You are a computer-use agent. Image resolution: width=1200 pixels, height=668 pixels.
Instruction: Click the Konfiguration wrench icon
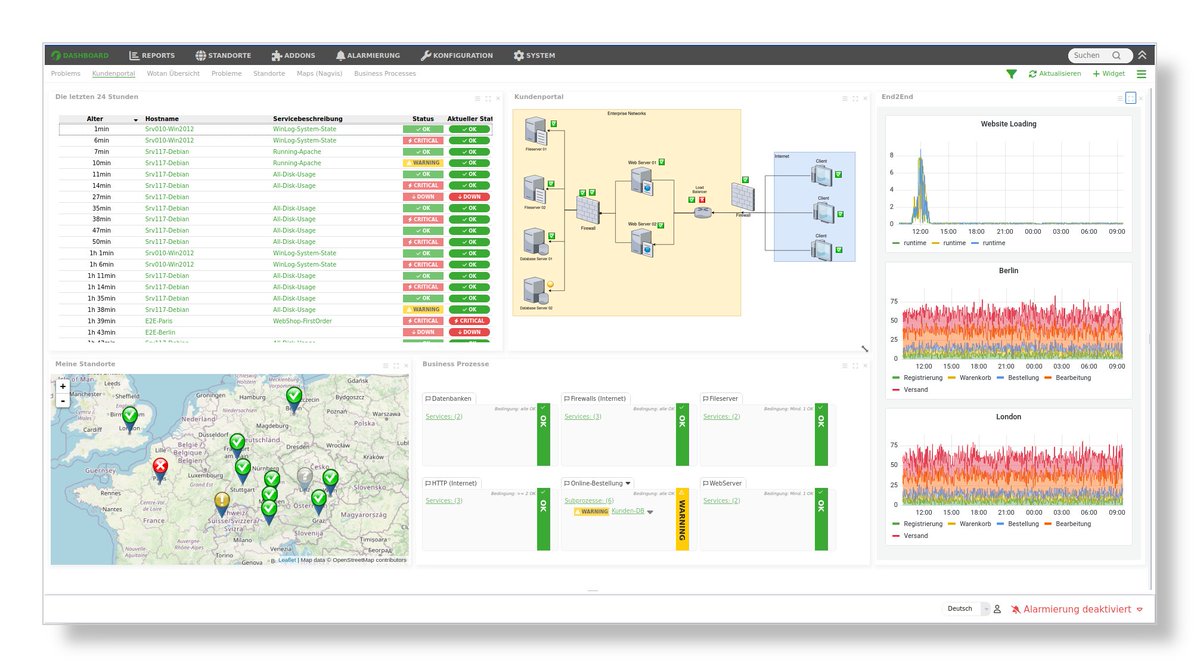click(x=424, y=55)
